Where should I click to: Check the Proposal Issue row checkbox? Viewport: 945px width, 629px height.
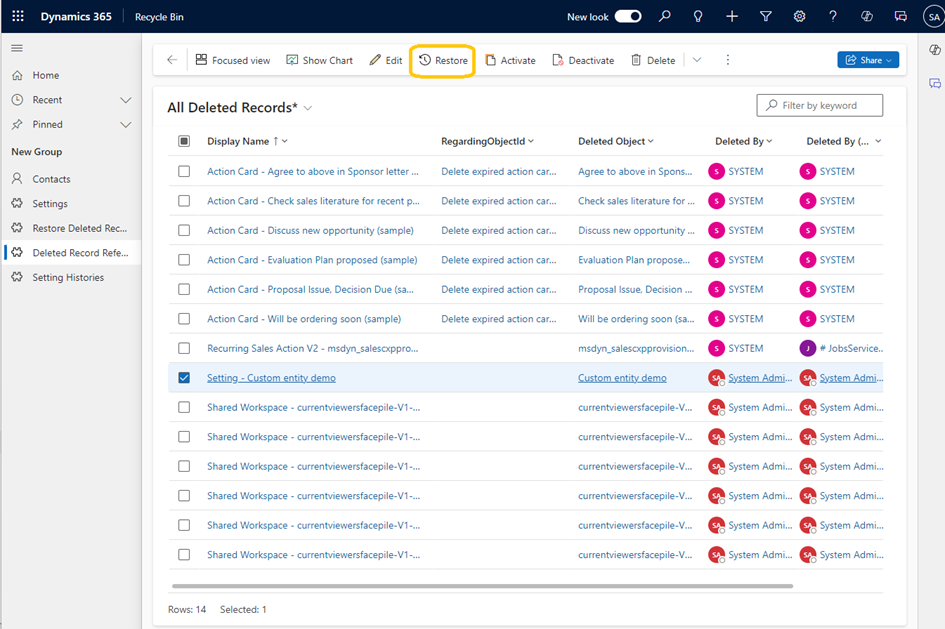184,289
